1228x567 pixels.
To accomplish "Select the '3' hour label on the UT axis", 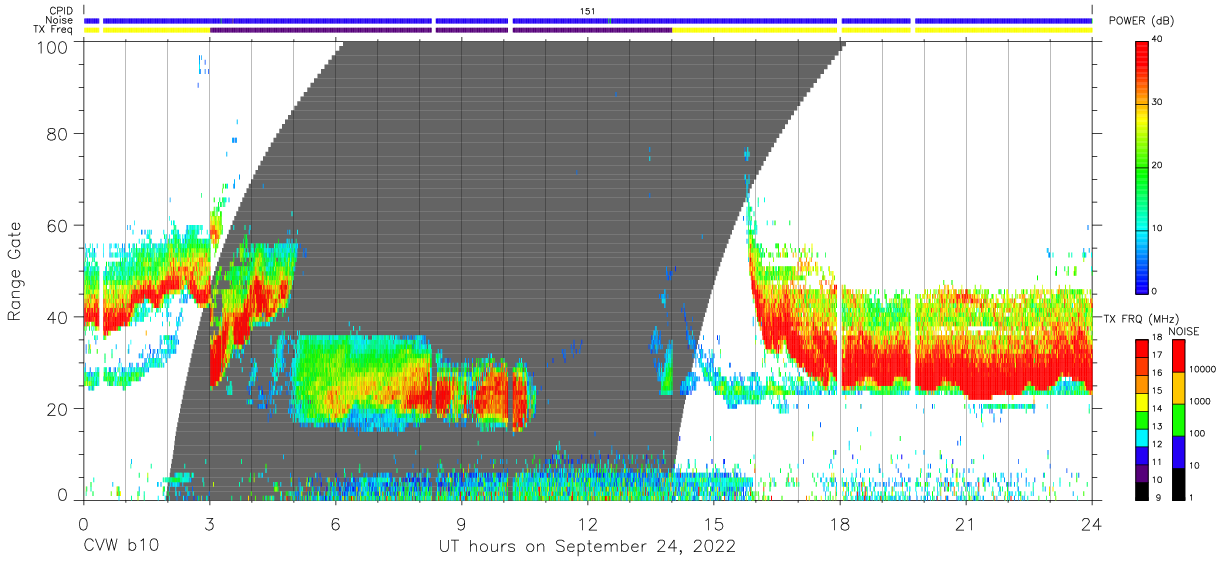I will pyautogui.click(x=209, y=523).
